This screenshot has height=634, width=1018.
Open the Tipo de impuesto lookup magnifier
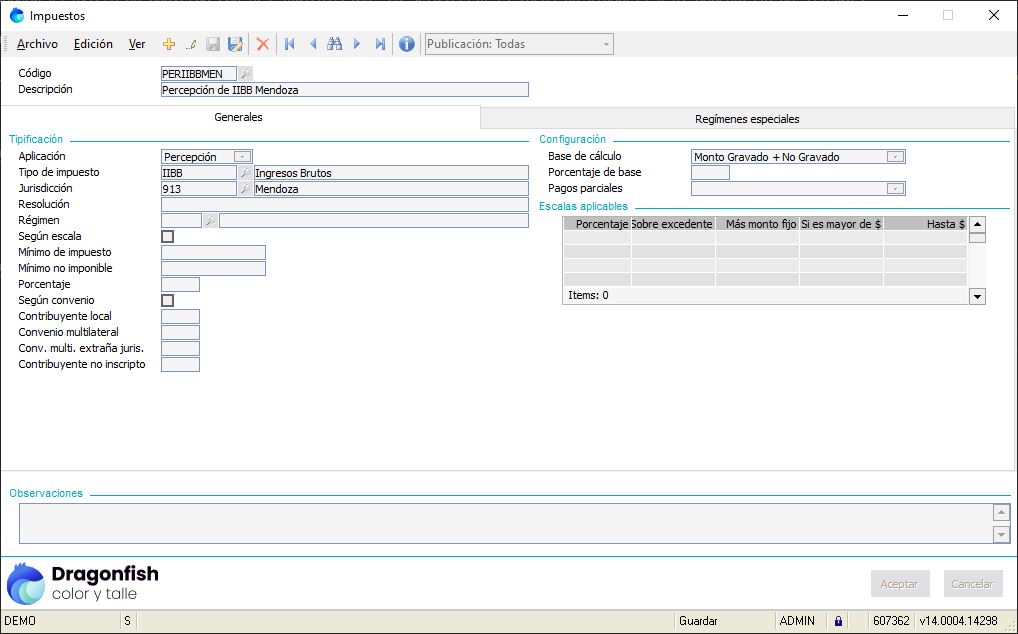(x=245, y=173)
